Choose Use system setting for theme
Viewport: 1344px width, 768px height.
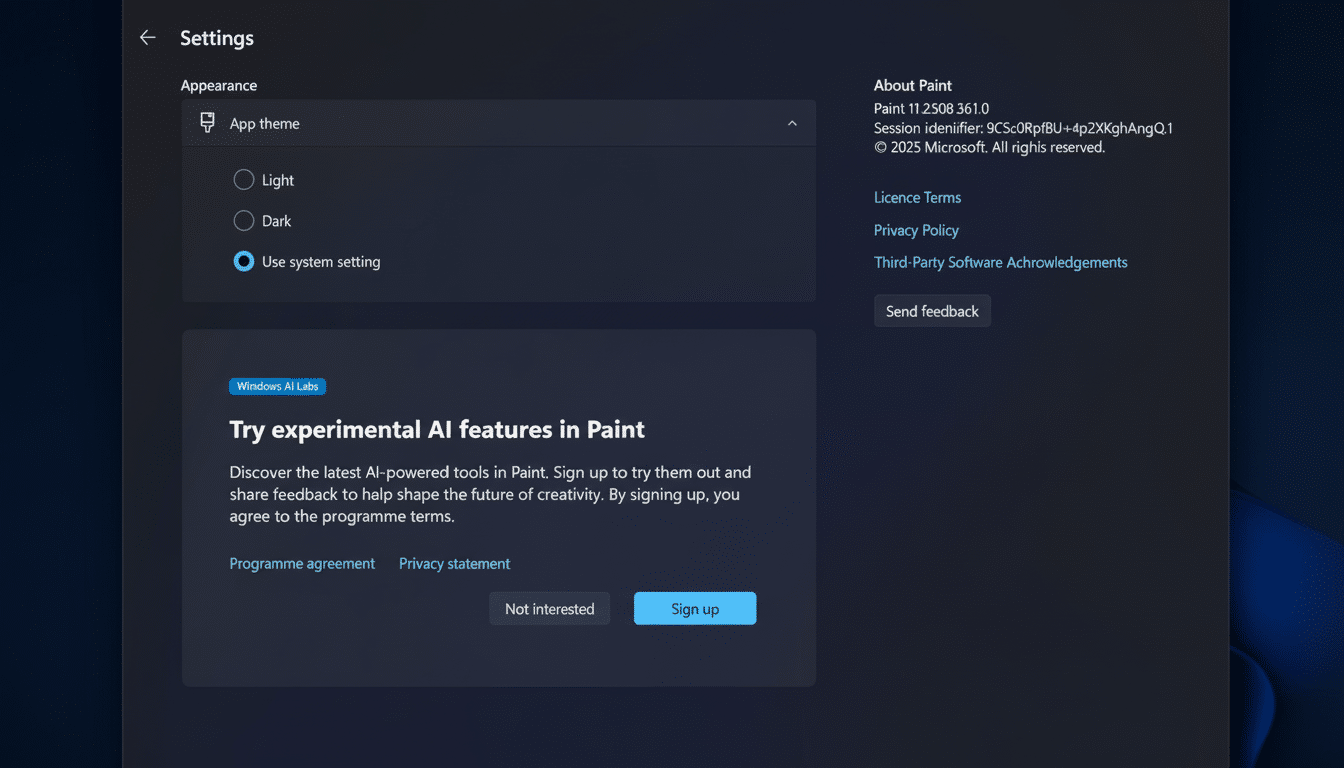pyautogui.click(x=243, y=261)
